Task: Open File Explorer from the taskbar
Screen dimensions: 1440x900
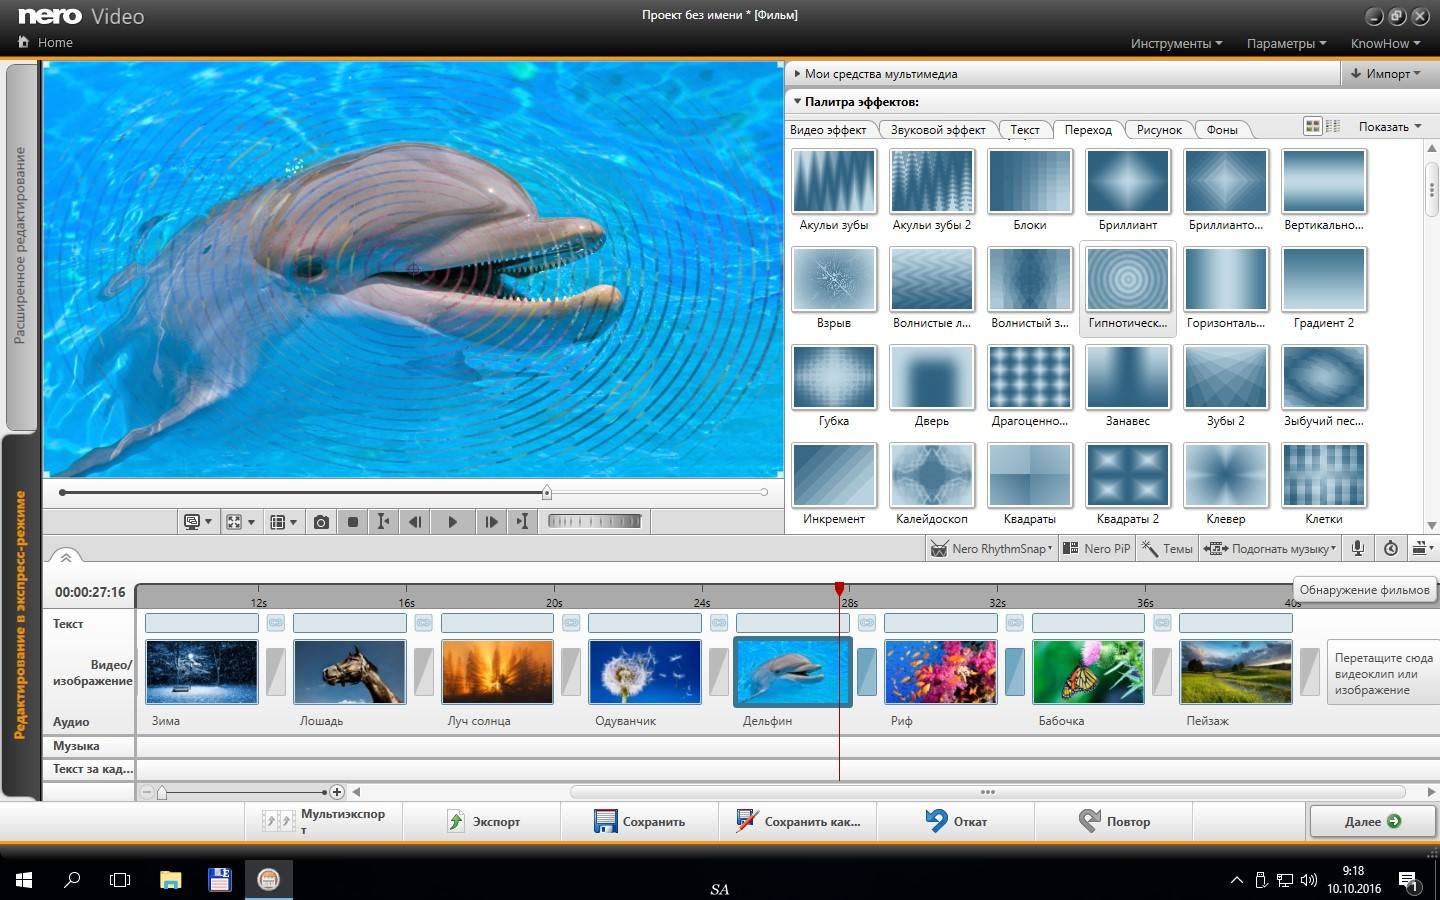Action: tap(171, 880)
